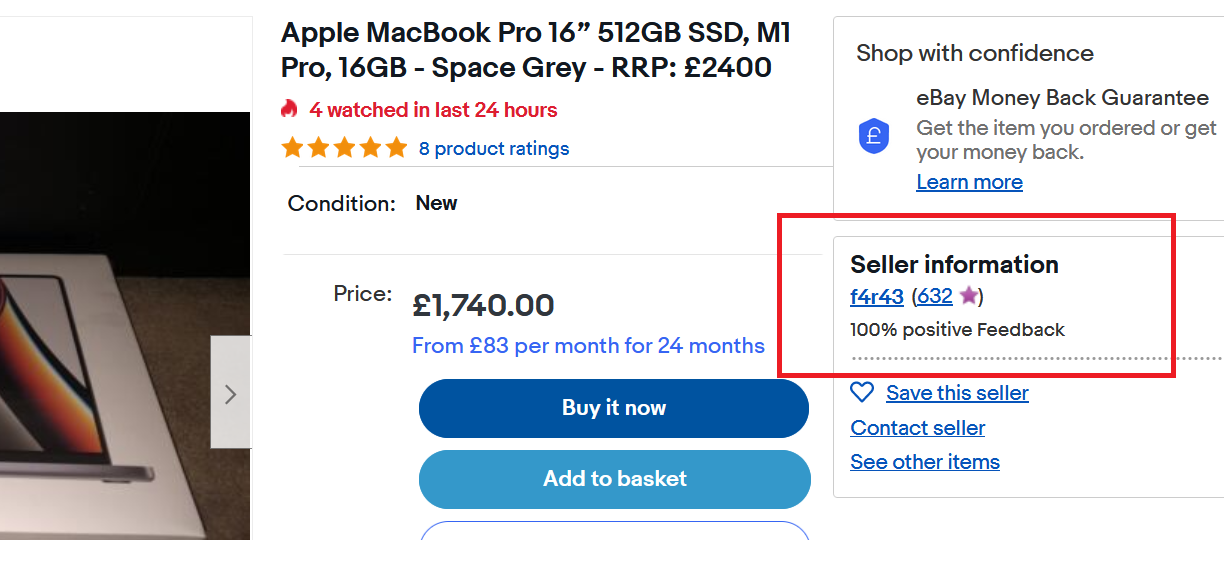1224x576 pixels.
Task: Click the red flame watched icon
Action: pos(290,109)
